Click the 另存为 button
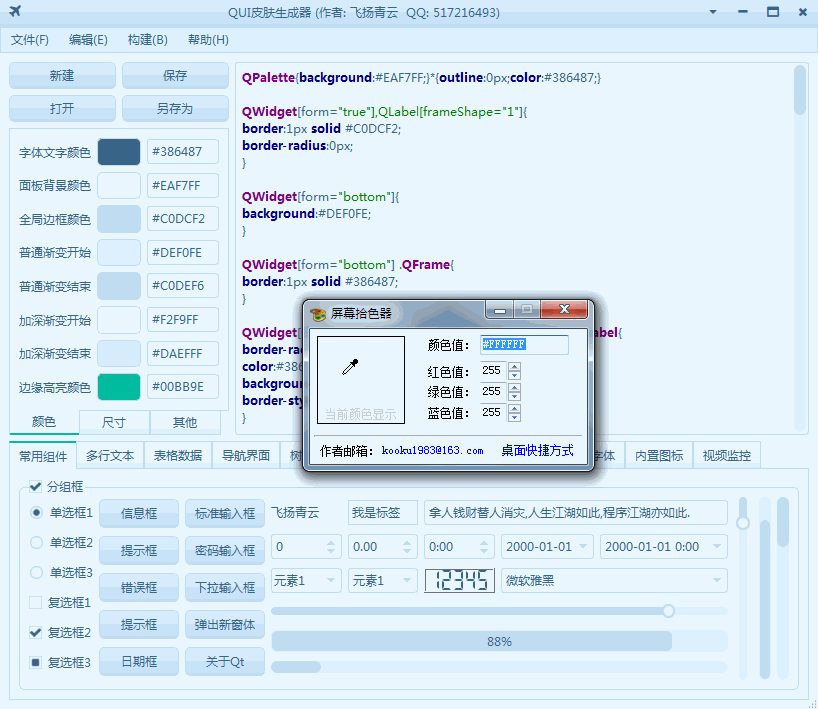The width and height of the screenshot is (818, 709). [175, 109]
